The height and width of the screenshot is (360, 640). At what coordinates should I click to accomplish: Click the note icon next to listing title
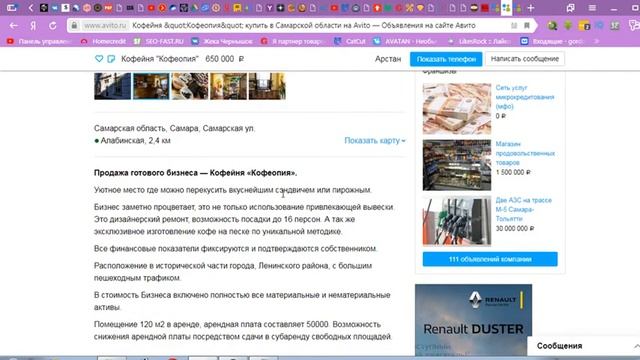click(111, 59)
